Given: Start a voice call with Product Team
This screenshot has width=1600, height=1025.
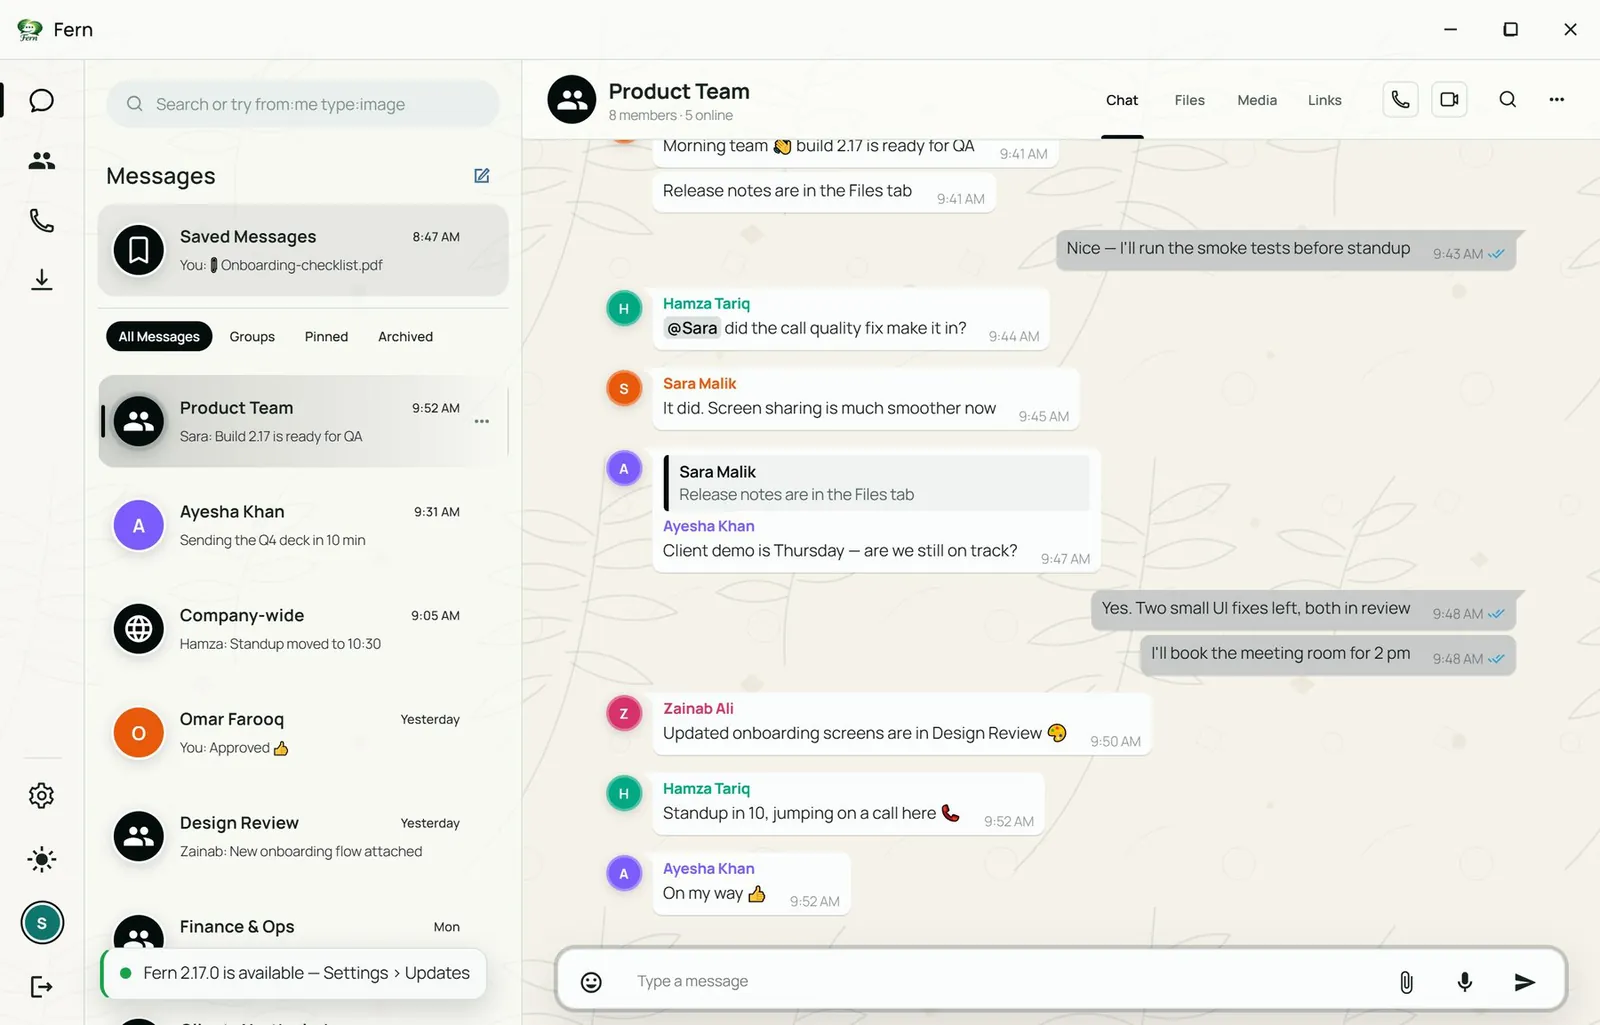Looking at the screenshot, I should pos(1400,100).
